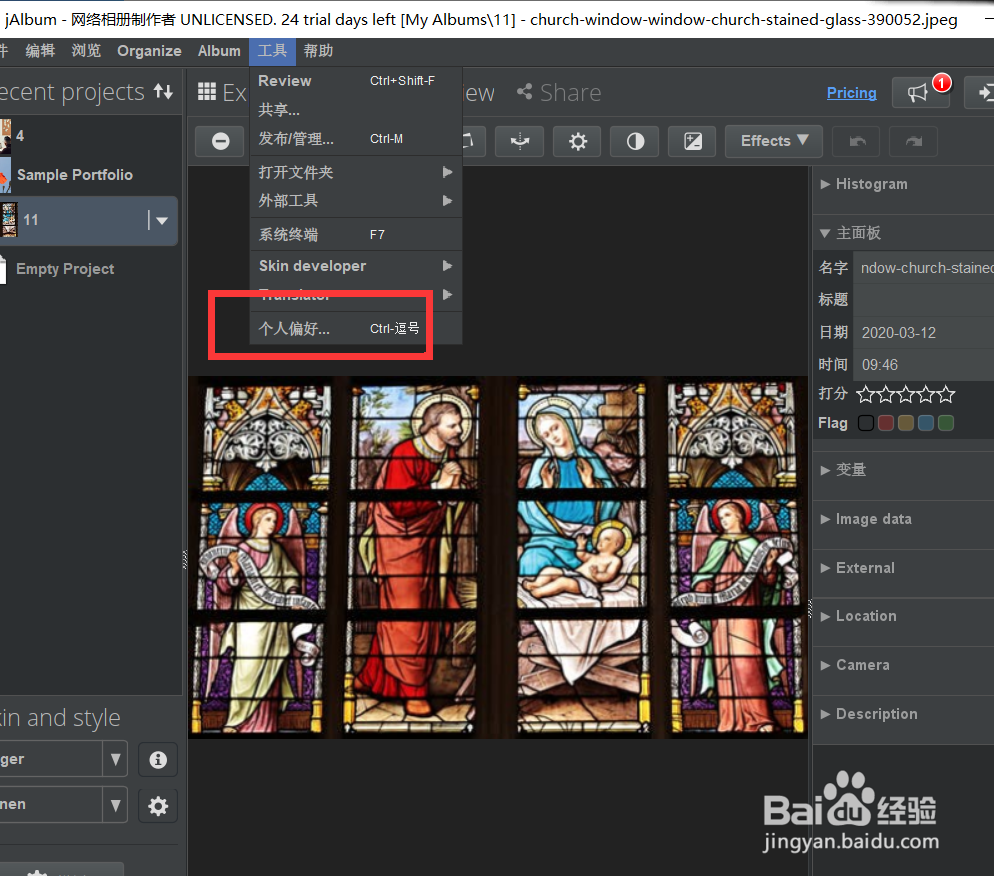The image size is (994, 876).
Task: Open the skin selection dropdown arrow
Action: coord(115,759)
